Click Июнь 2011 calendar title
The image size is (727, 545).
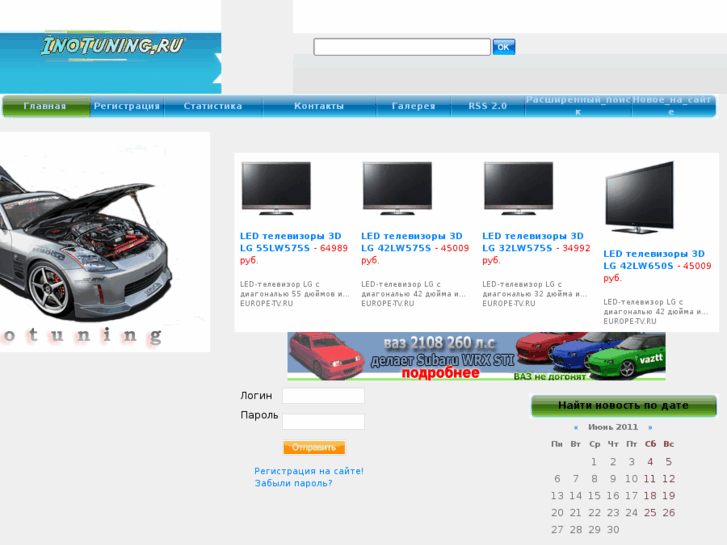pos(613,427)
